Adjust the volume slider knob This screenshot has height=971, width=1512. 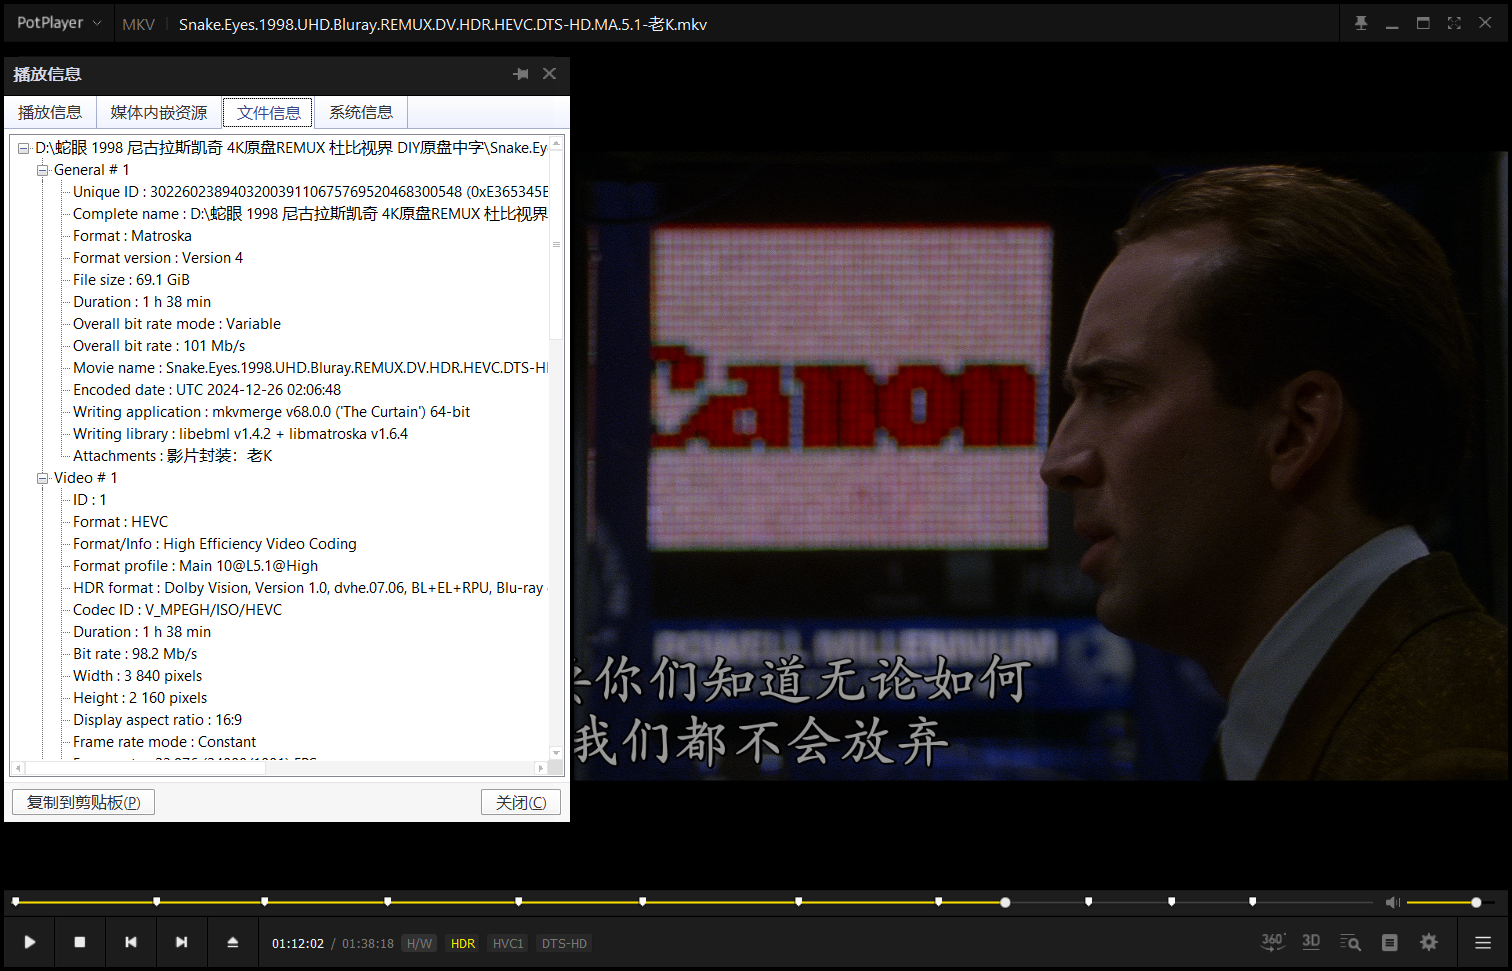pos(1476,902)
